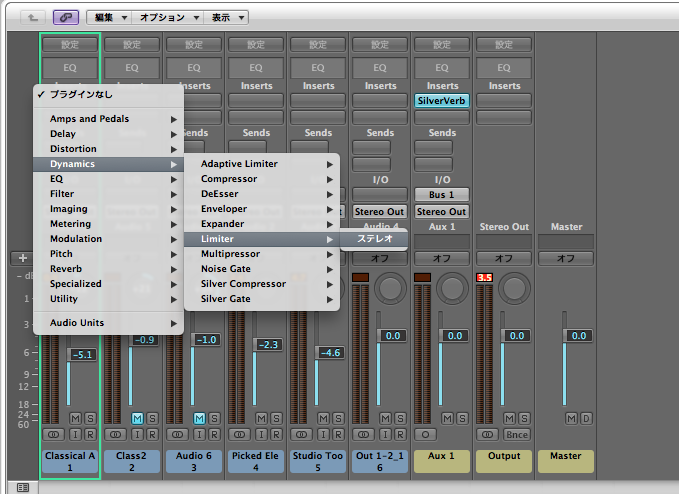
Task: Enable input monitoring on Classical A strip
Action: pyautogui.click(x=75, y=434)
